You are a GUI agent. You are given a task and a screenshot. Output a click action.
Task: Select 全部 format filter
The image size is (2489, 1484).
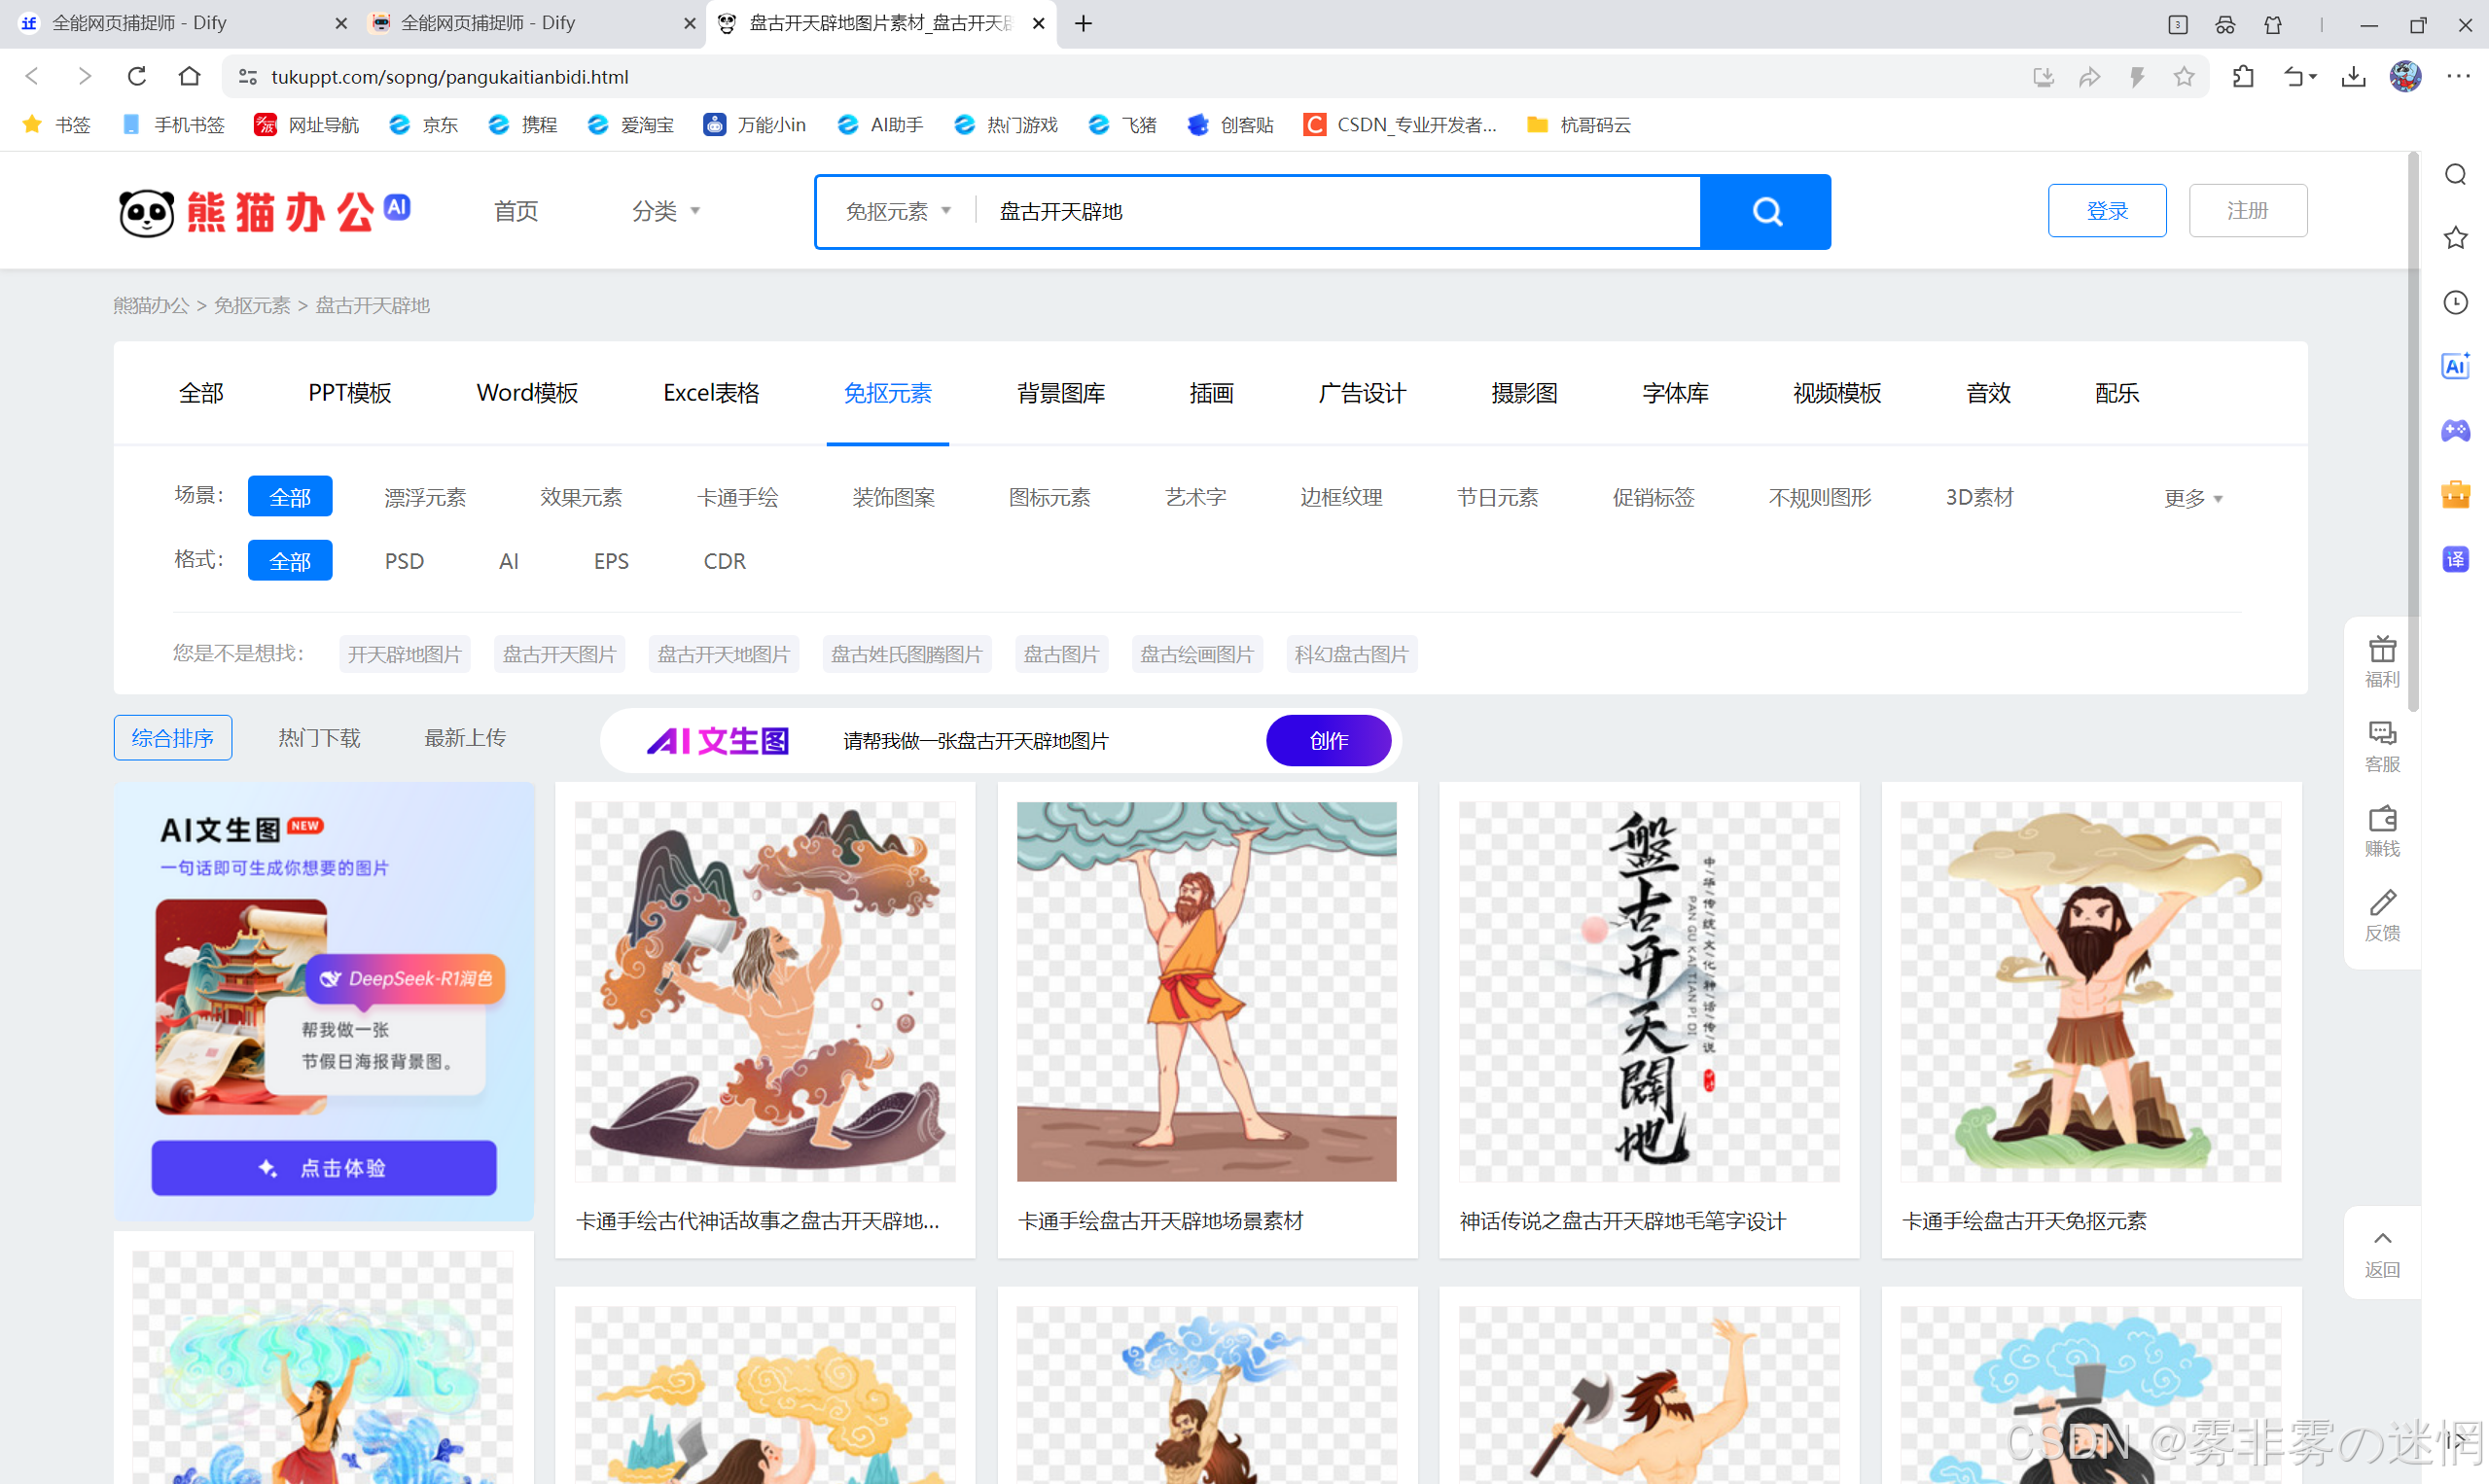pyautogui.click(x=290, y=561)
